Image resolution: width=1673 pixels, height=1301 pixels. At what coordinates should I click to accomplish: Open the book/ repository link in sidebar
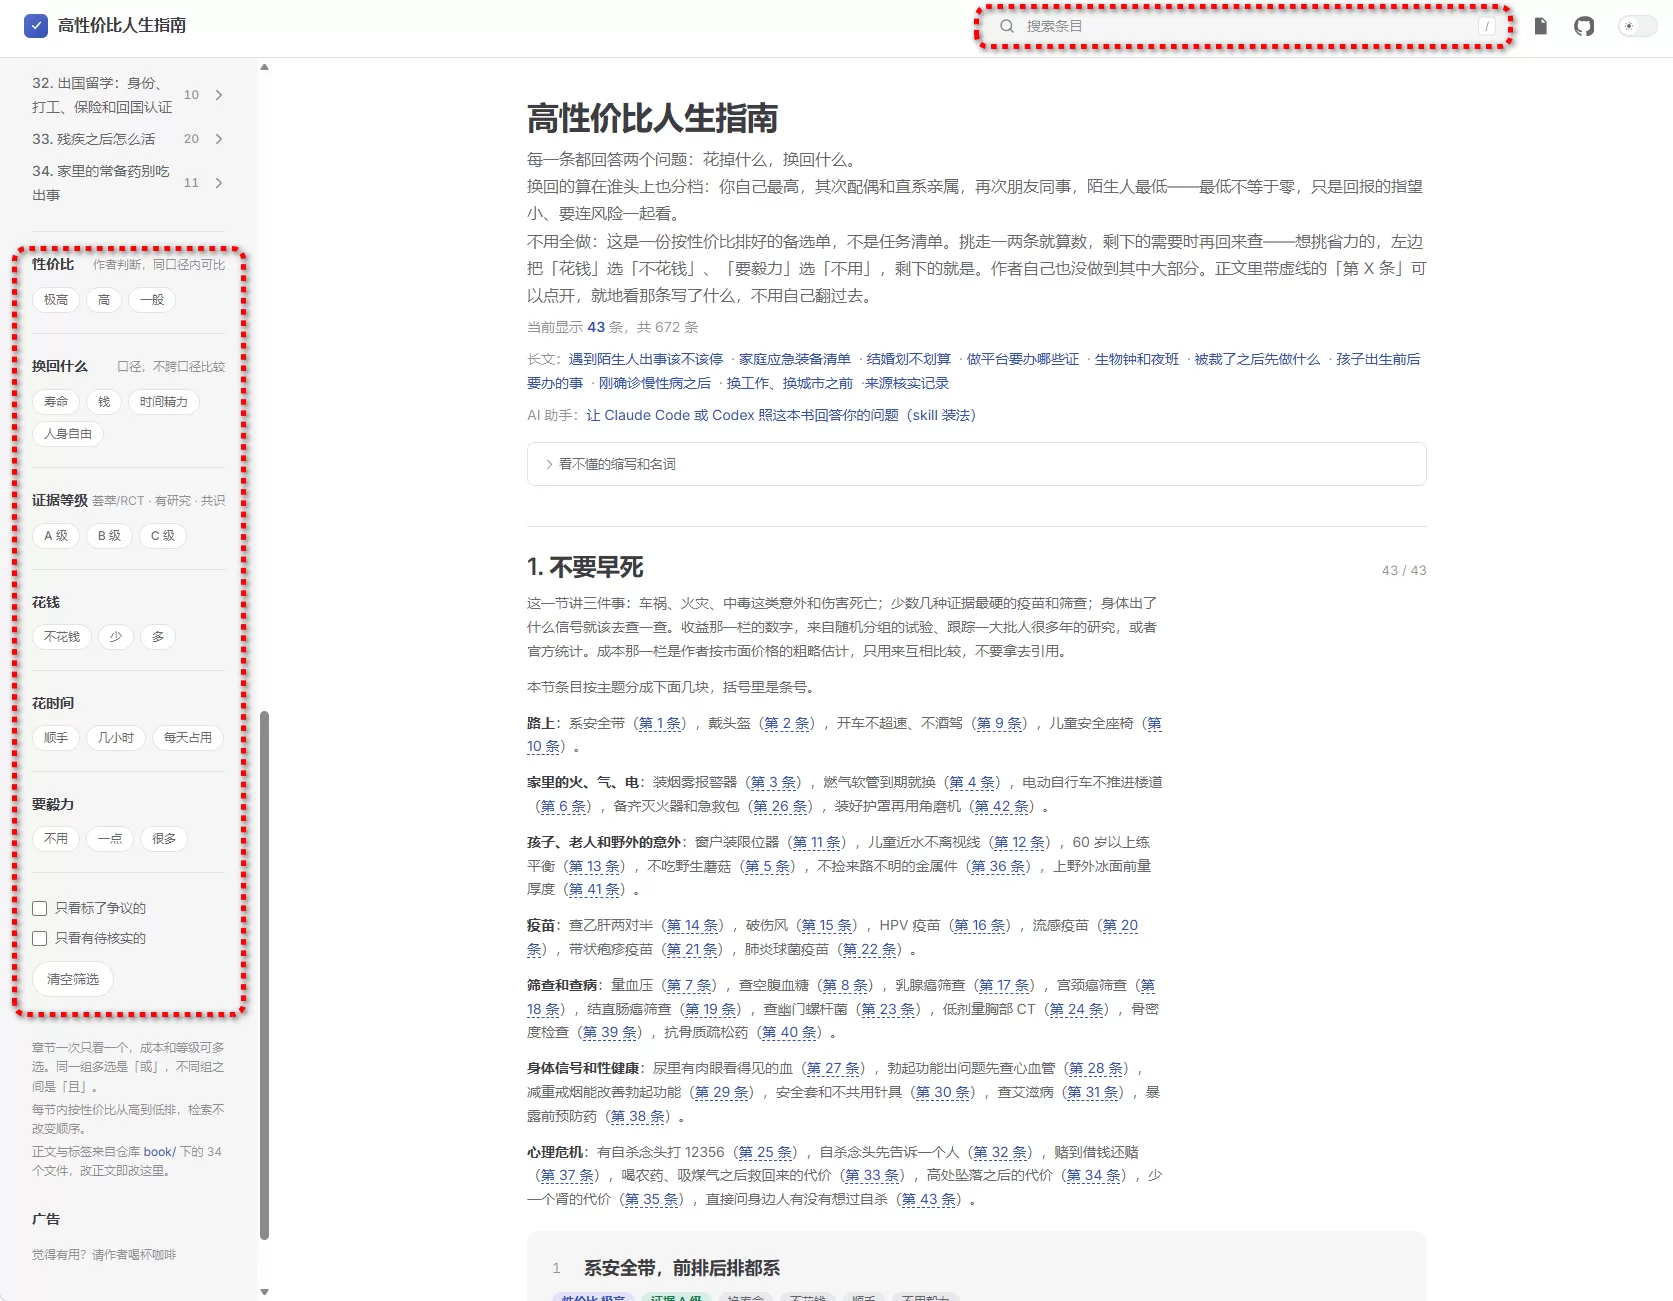click(x=159, y=1152)
